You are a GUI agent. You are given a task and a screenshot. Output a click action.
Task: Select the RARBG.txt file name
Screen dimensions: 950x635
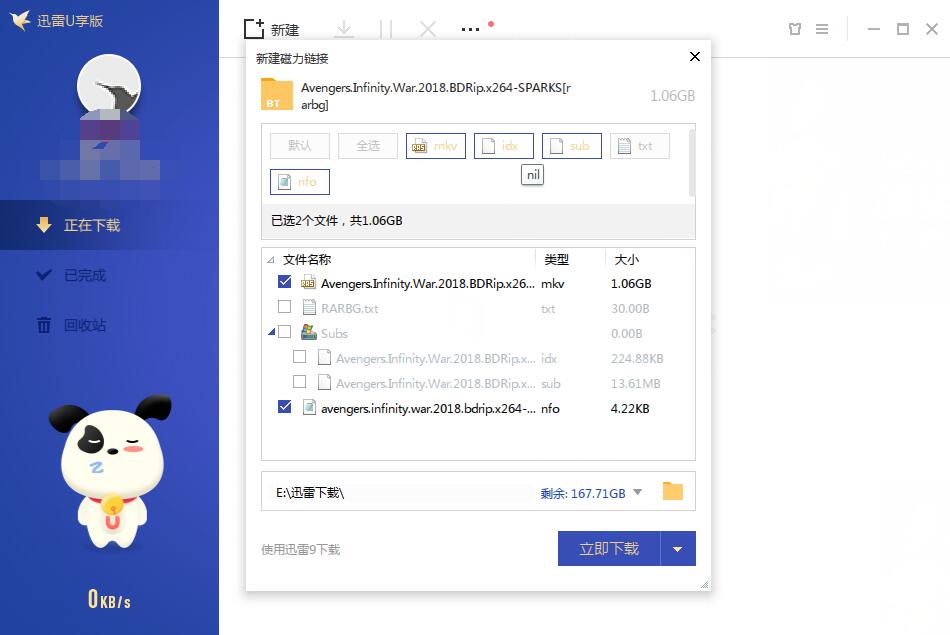tap(350, 308)
